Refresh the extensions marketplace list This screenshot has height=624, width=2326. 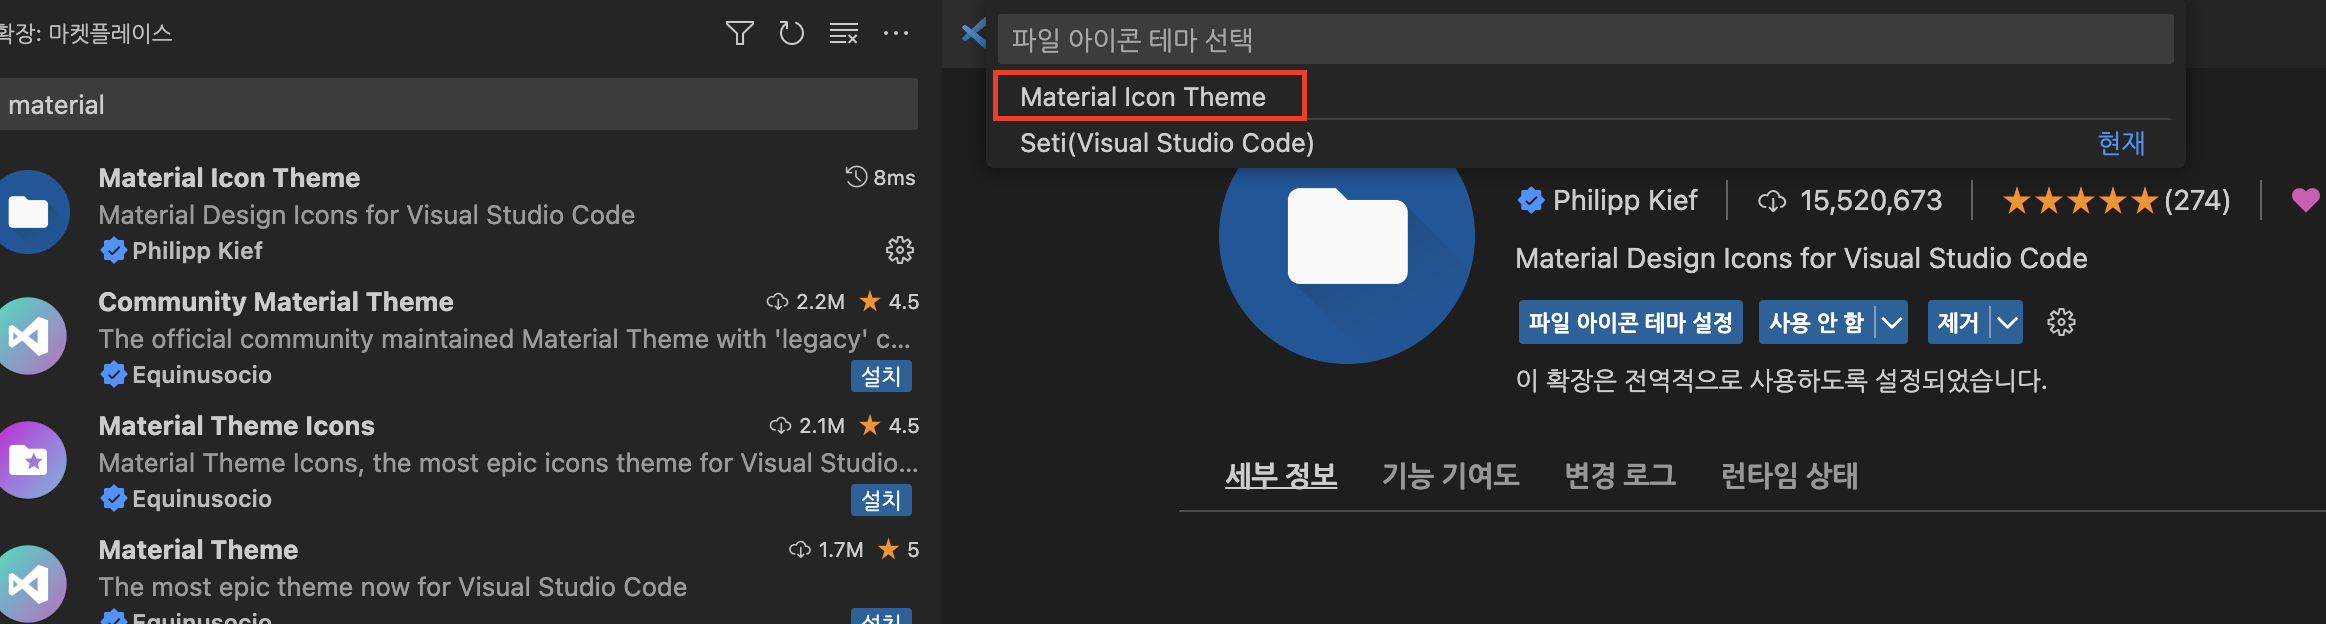click(x=791, y=34)
